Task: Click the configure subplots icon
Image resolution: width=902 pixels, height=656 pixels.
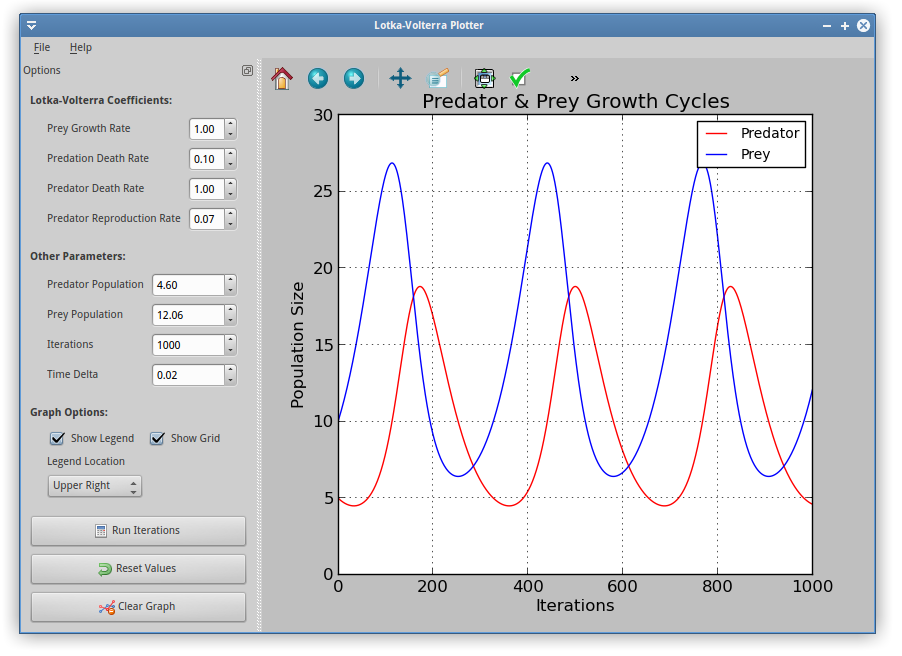Action: click(483, 78)
